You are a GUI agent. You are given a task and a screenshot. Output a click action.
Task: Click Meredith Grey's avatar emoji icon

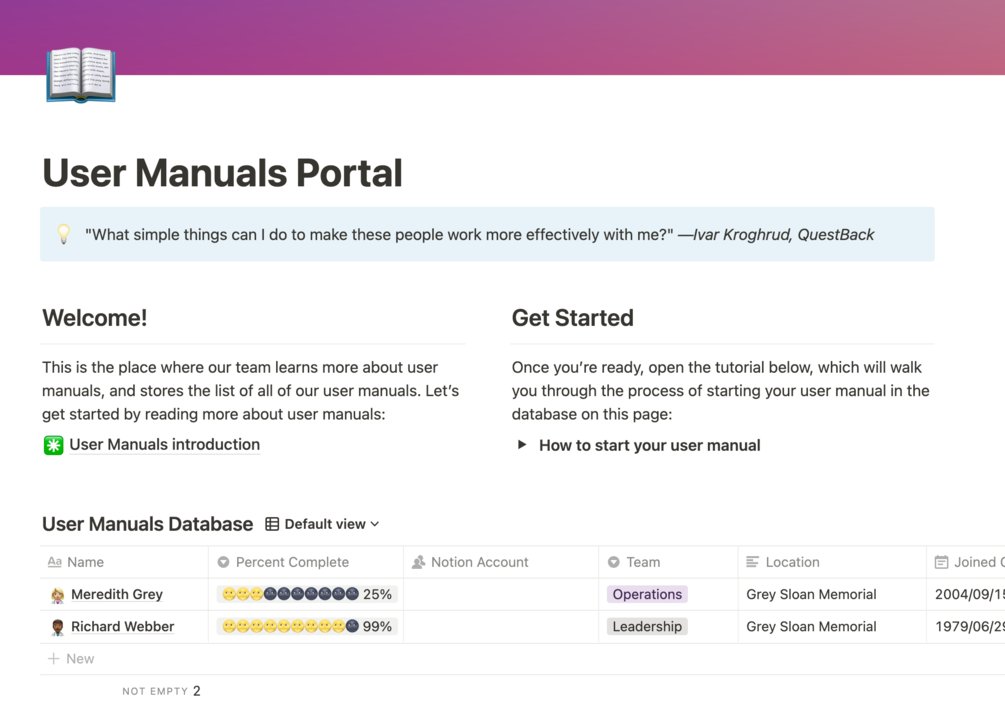58,595
